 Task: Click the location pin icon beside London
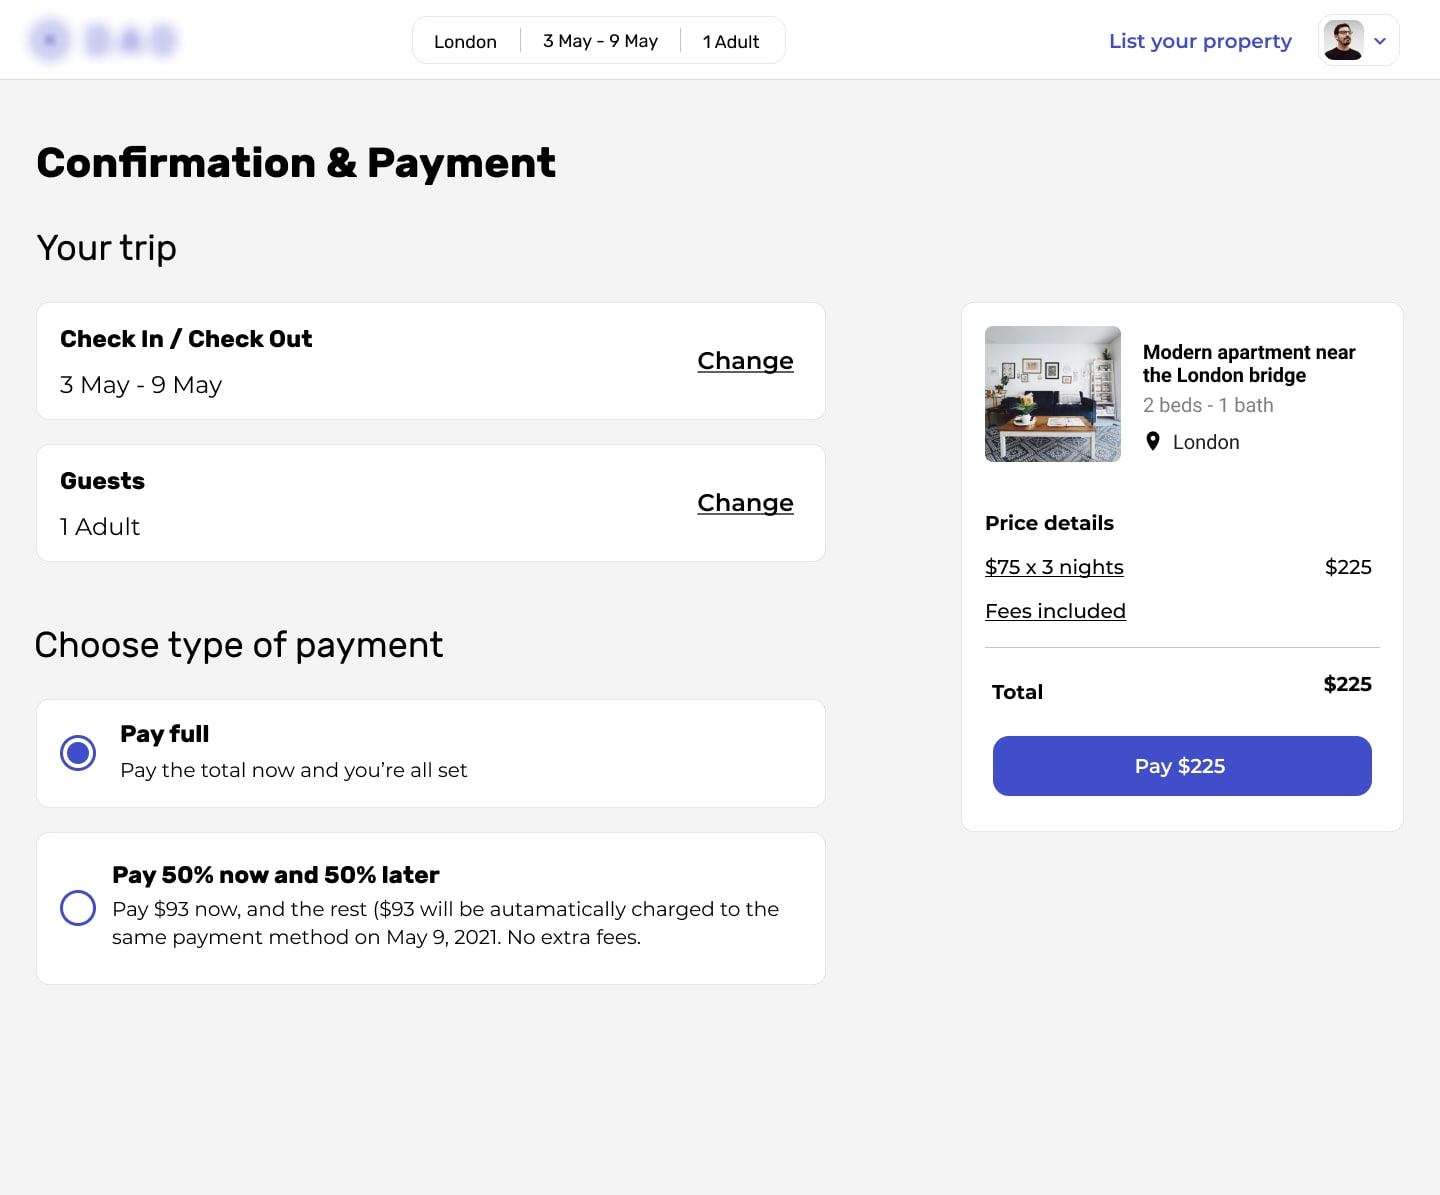click(1153, 441)
